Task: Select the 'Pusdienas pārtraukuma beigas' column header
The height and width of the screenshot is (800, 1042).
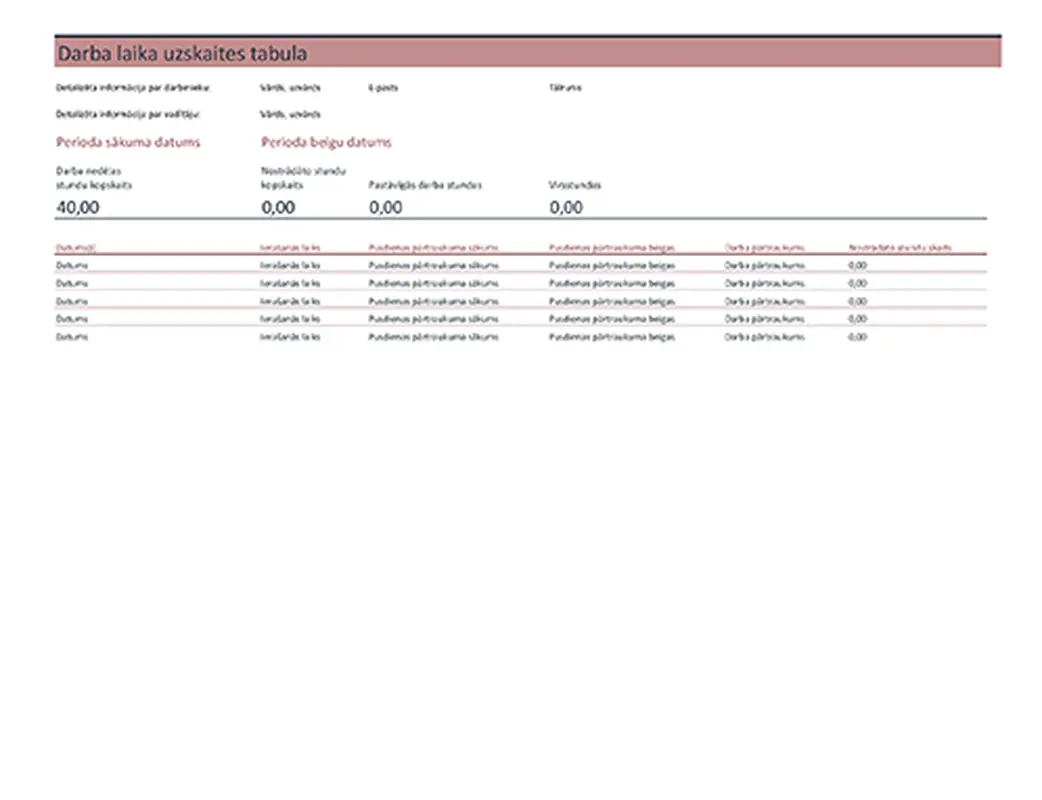Action: click(x=612, y=247)
